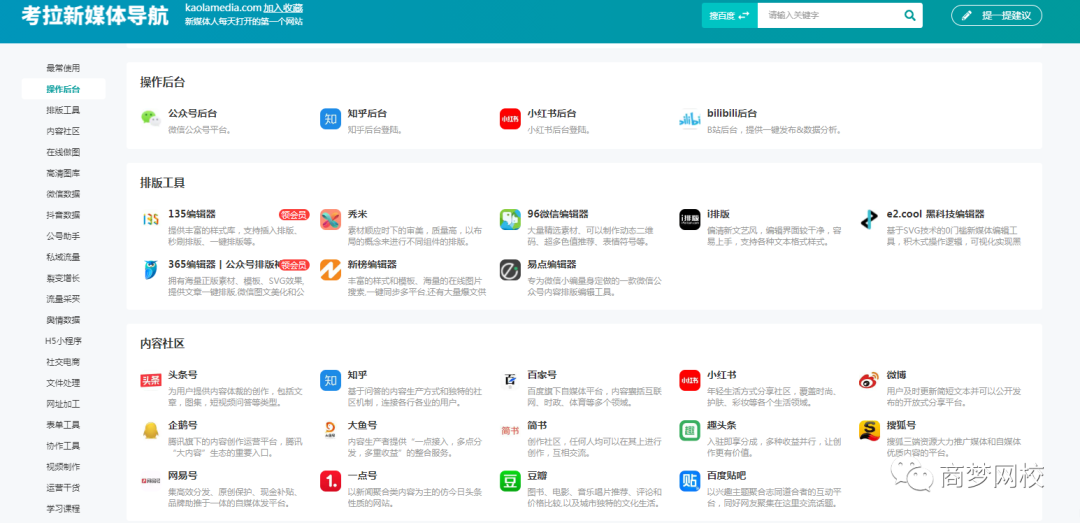Open the 豆瓣 green icon
The image size is (1080, 523).
tap(510, 481)
